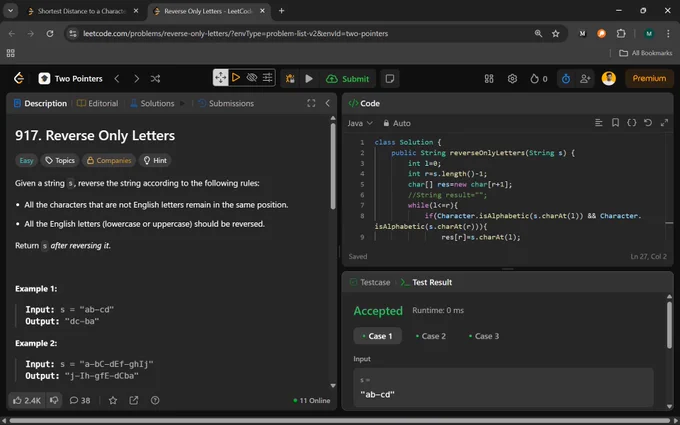Switch to the Solutions tab
The image size is (680, 425).
tap(152, 103)
